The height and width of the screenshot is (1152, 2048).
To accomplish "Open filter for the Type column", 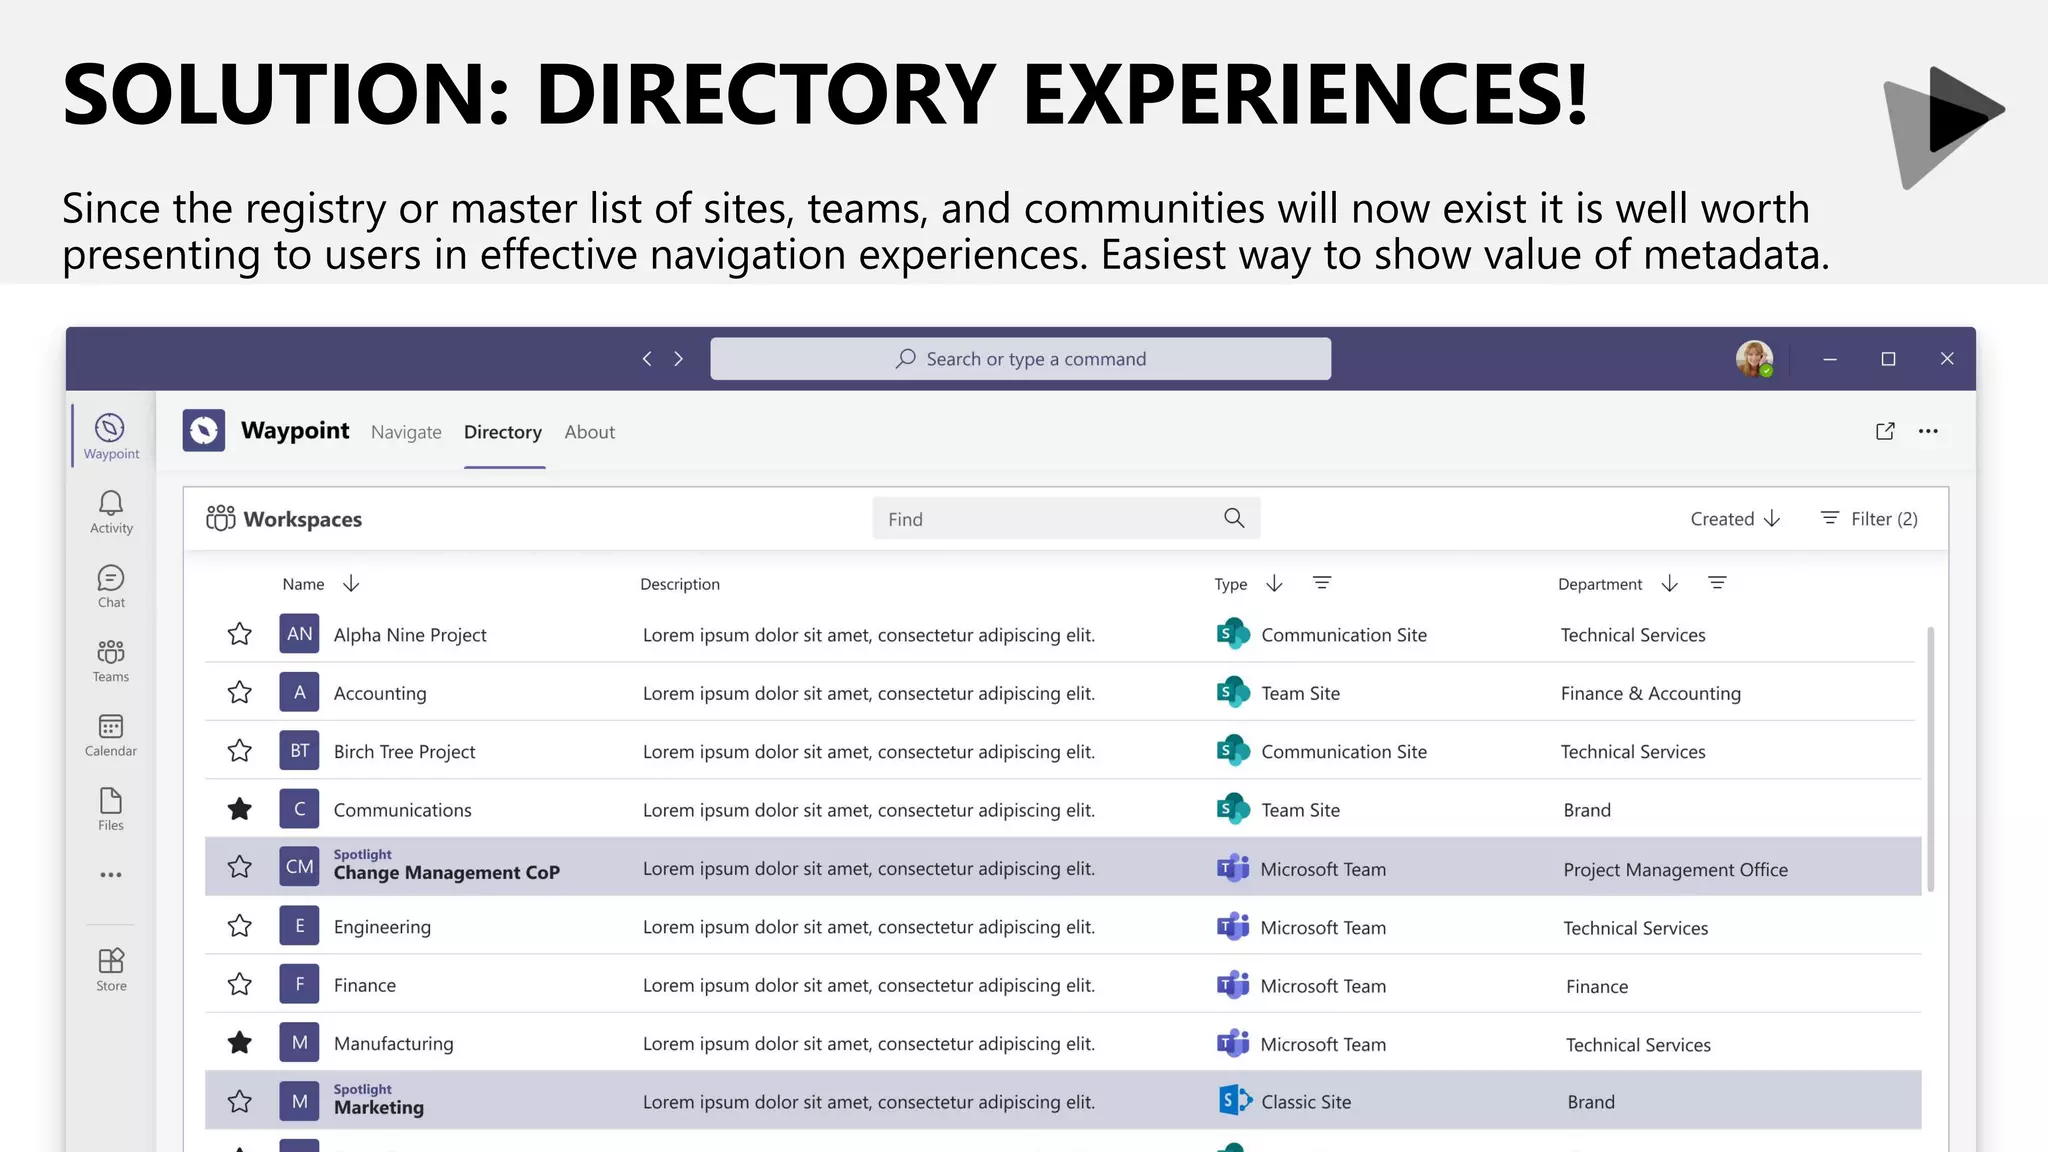I will pyautogui.click(x=1322, y=583).
